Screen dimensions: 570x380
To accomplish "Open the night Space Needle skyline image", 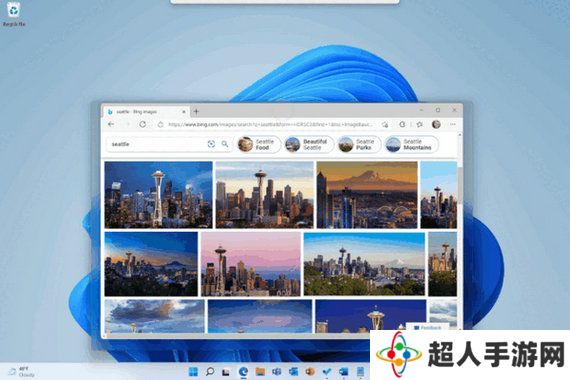I will pyautogui.click(x=158, y=195).
